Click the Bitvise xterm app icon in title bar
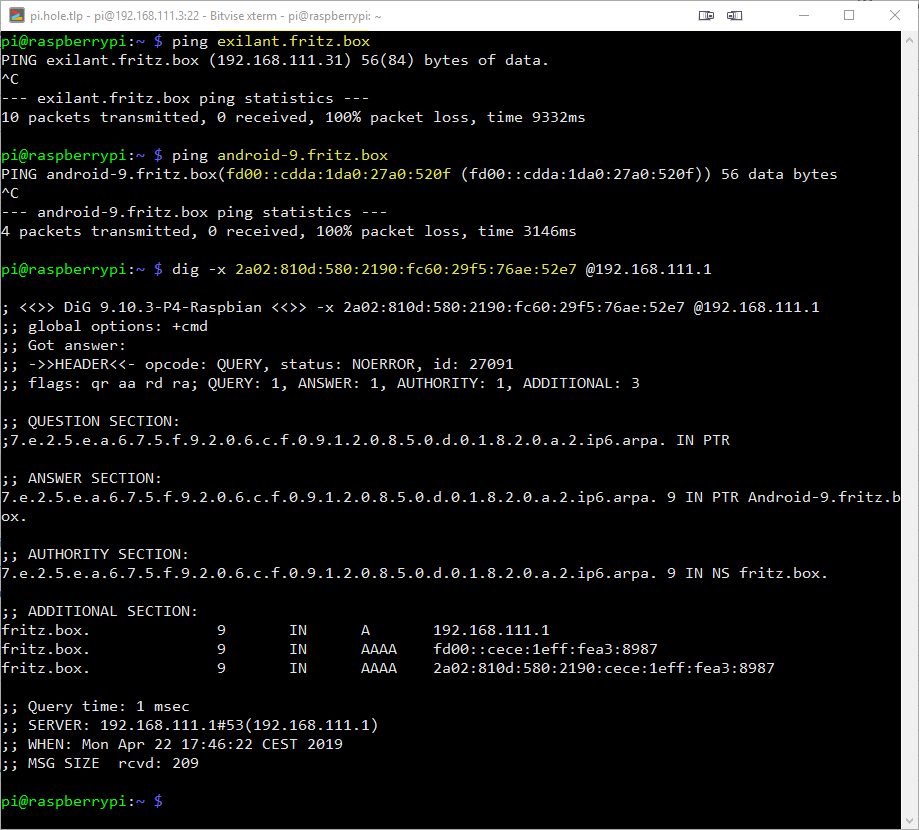This screenshot has width=919, height=830. coord(16,16)
